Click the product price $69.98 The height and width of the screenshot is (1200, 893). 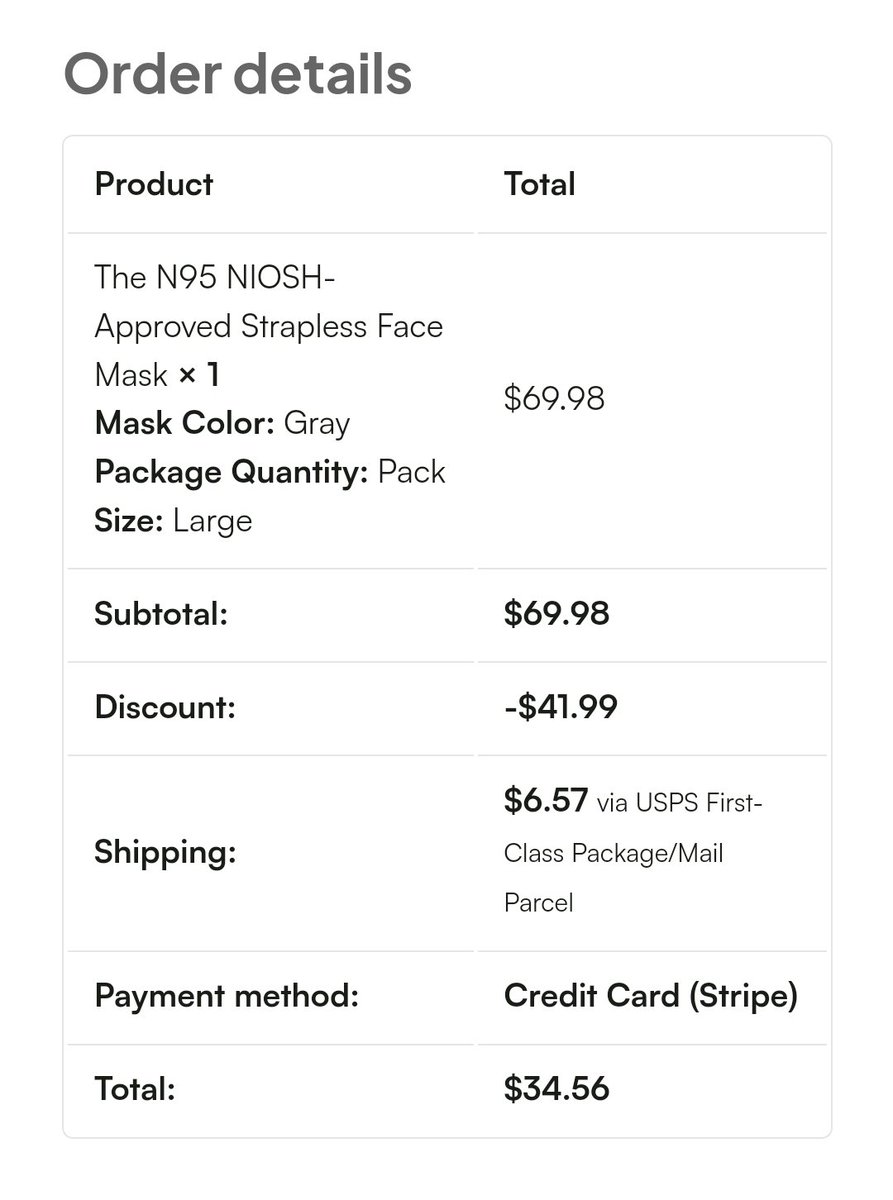point(555,399)
